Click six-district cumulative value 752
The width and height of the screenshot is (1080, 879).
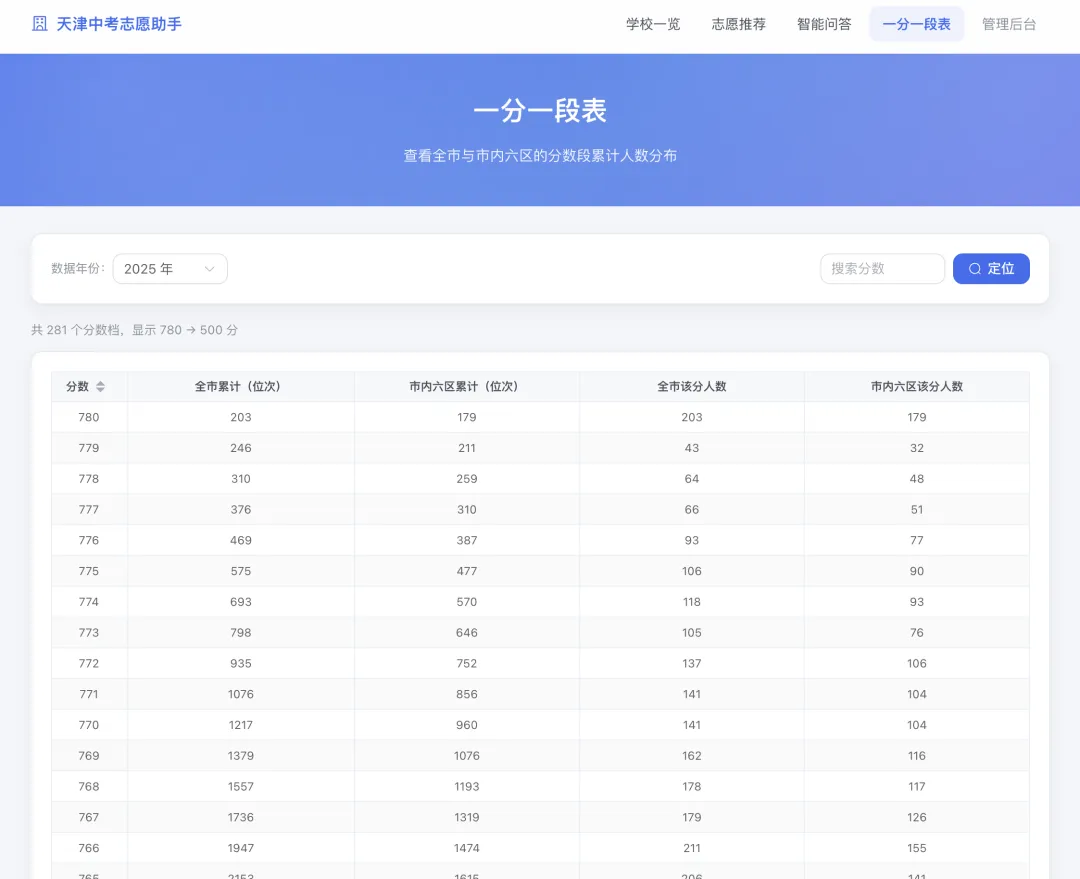[x=467, y=663]
